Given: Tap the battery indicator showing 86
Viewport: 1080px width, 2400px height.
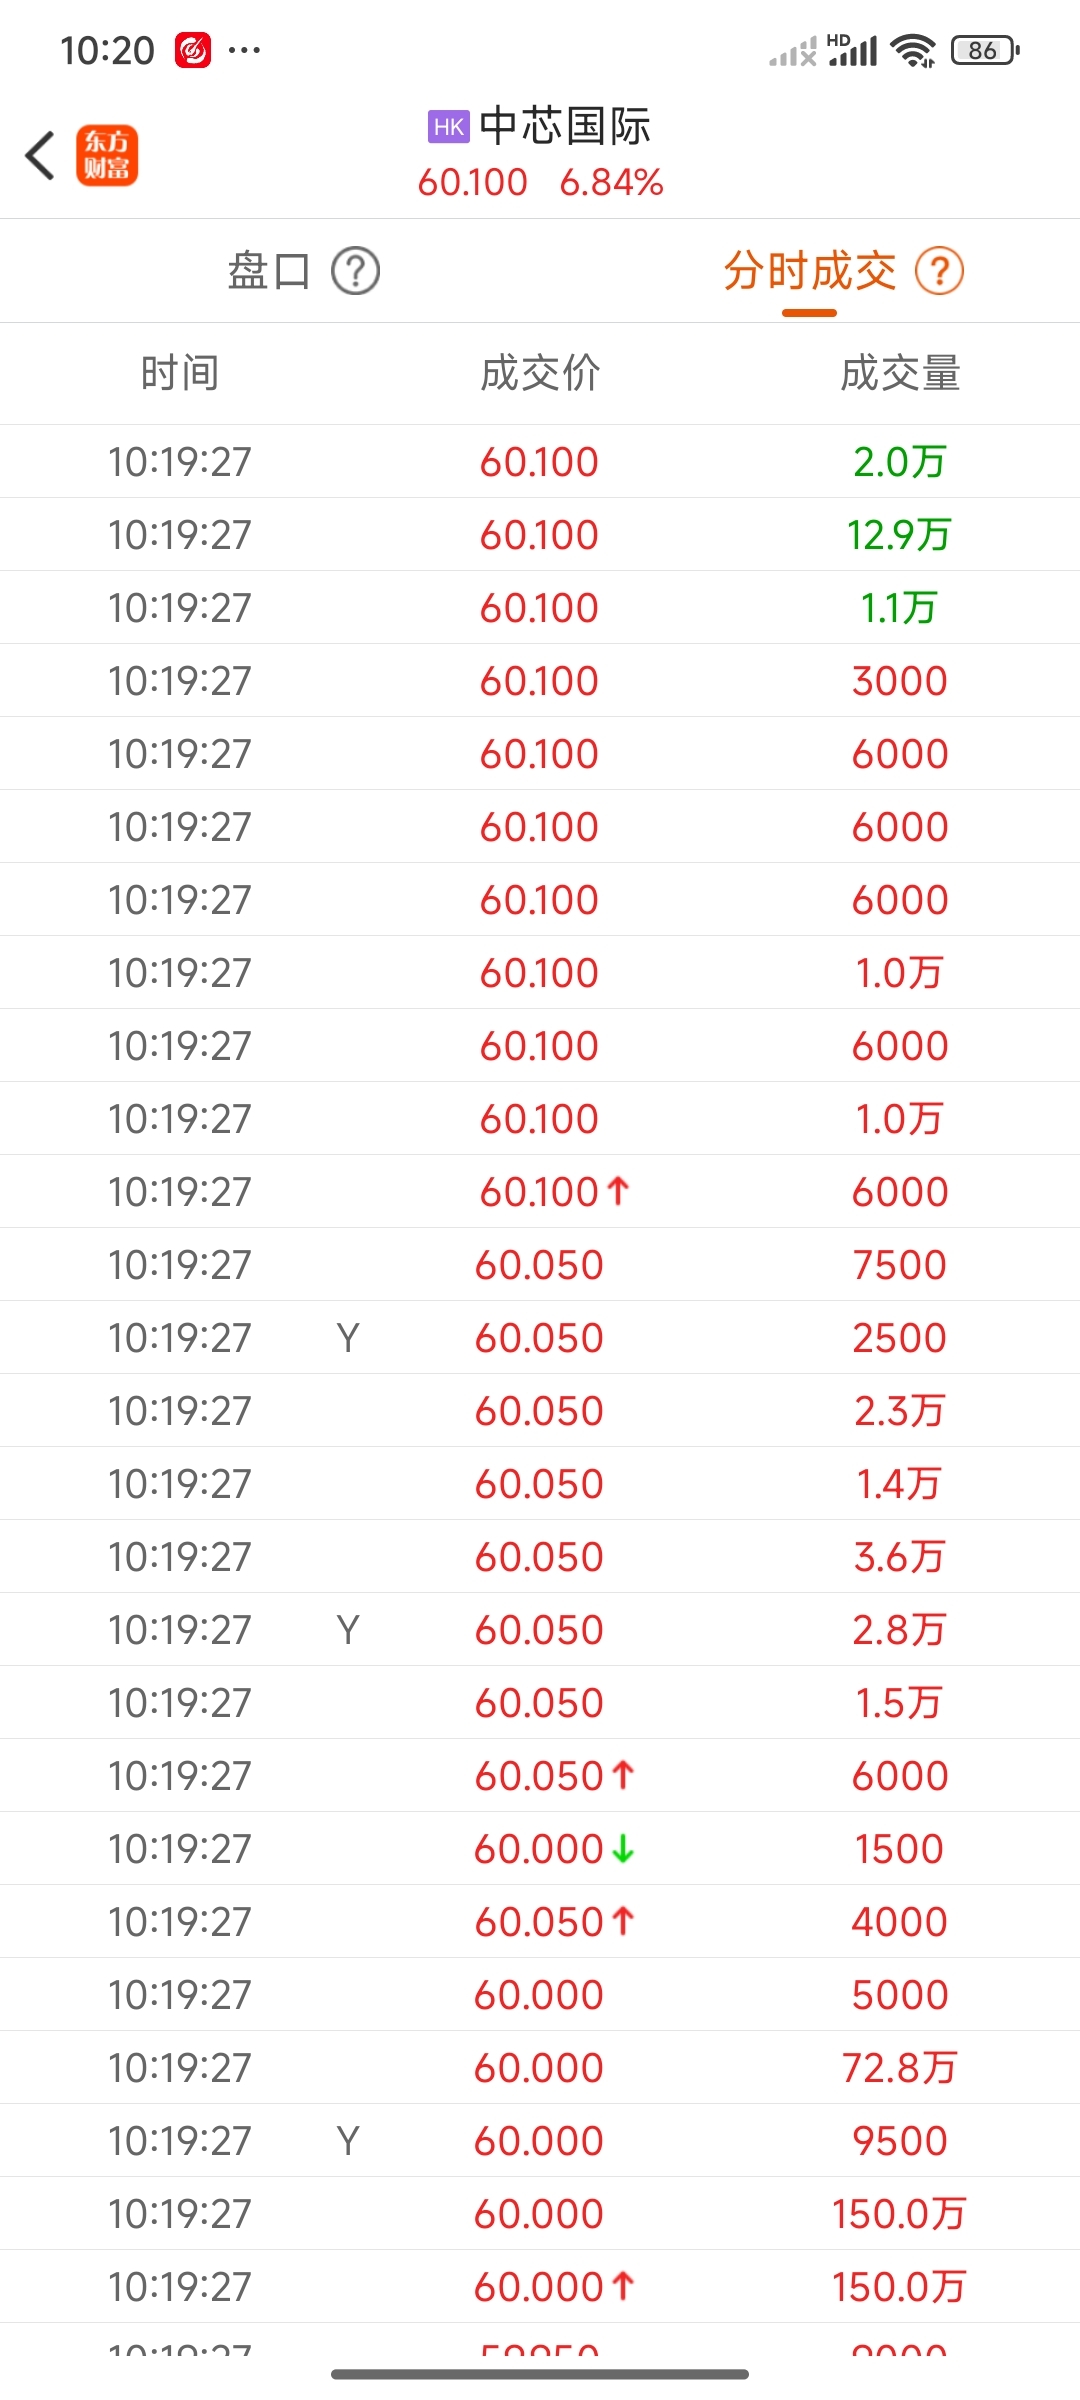Looking at the screenshot, I should pos(986,50).
